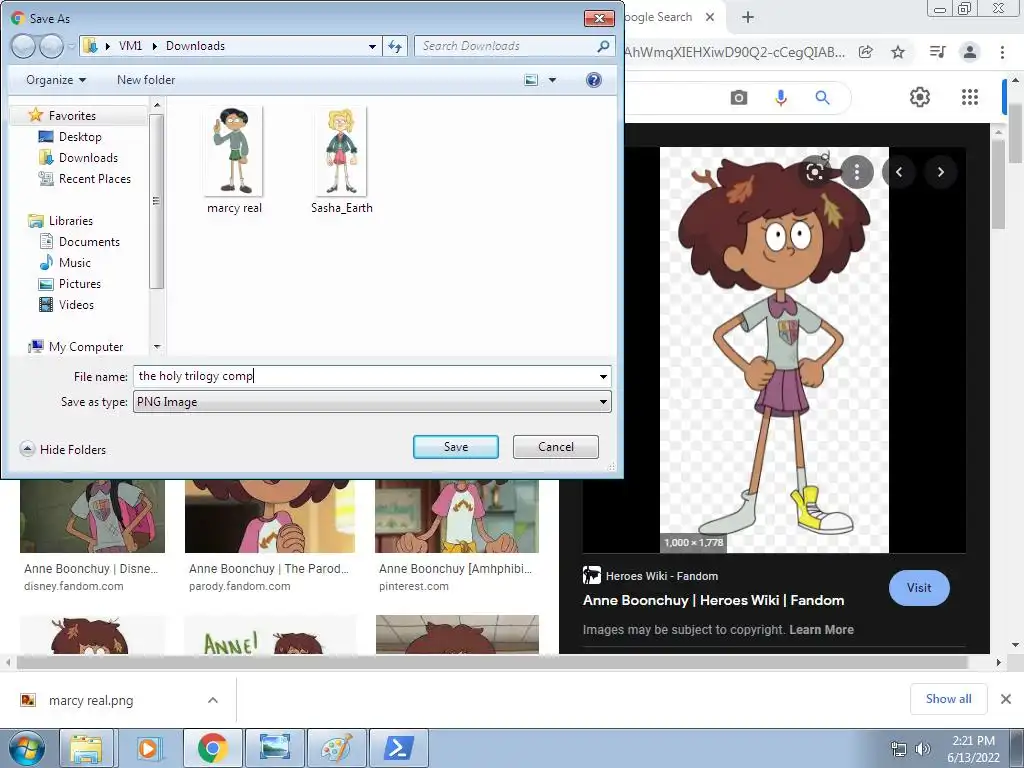Go forward with dialog Forward arrow
The image size is (1024, 768).
pos(51,46)
